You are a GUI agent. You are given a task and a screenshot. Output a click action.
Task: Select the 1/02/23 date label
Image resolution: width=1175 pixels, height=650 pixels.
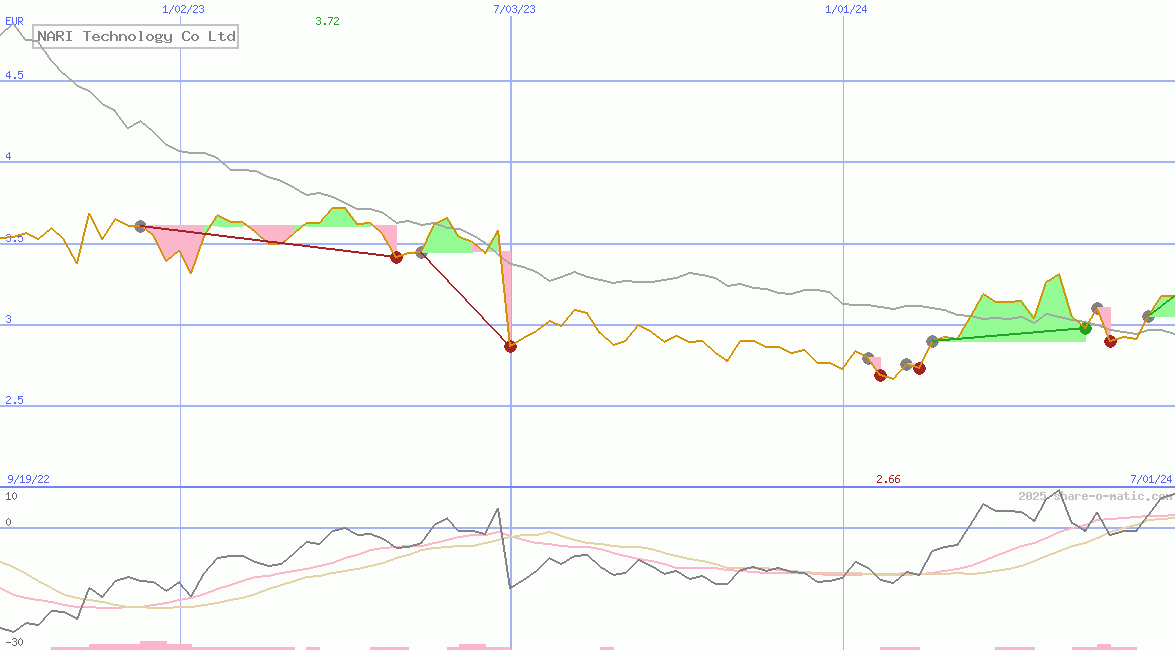coord(184,9)
